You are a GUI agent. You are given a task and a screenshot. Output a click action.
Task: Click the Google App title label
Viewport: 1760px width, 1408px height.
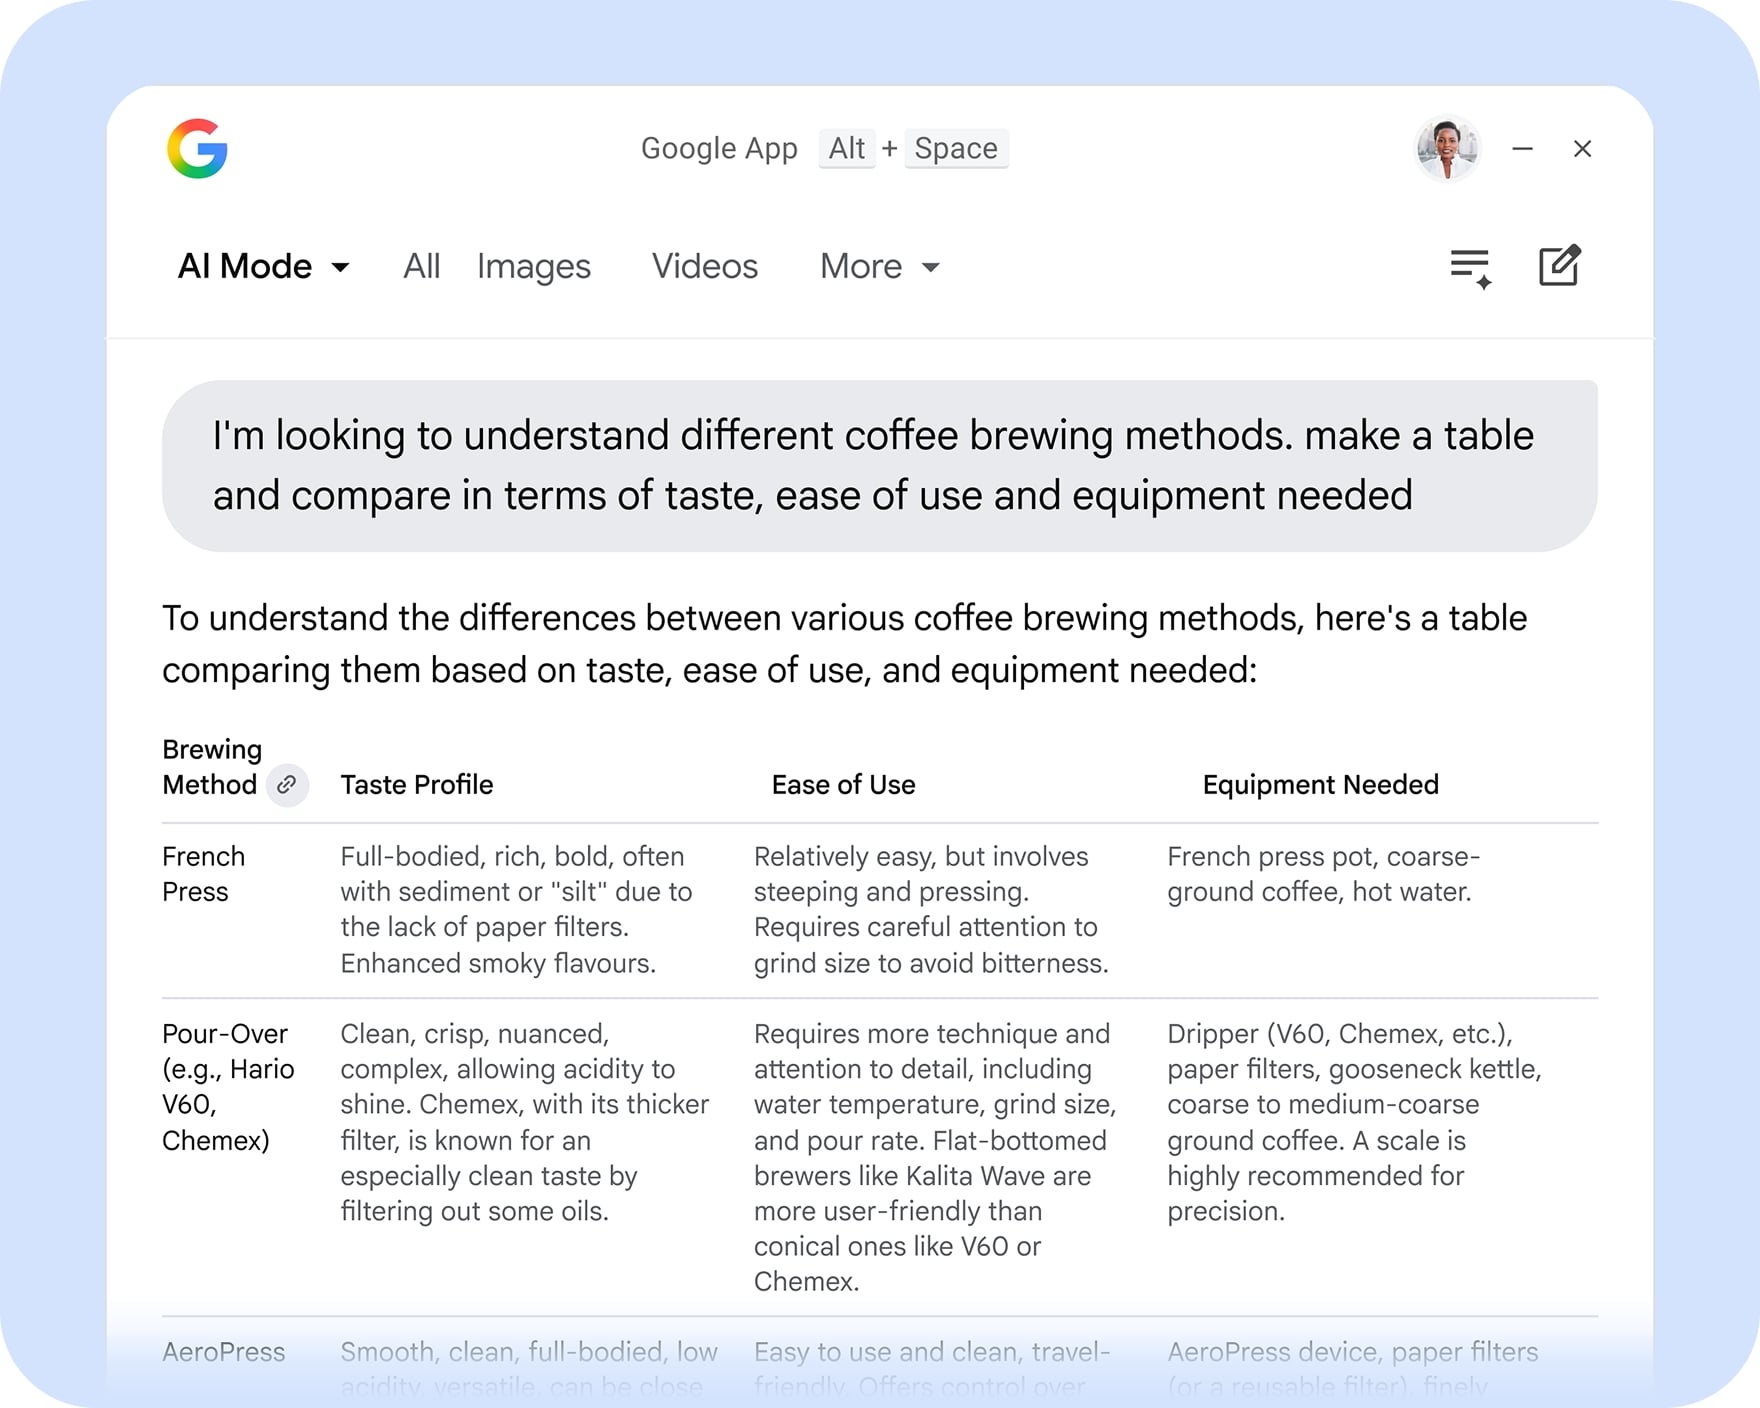pyautogui.click(x=719, y=148)
